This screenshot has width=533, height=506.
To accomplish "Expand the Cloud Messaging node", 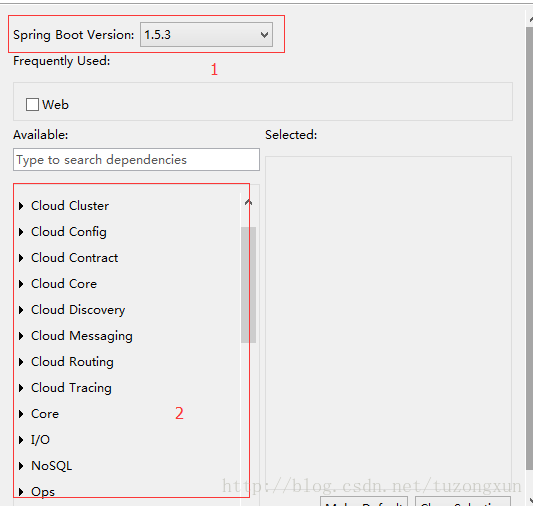I will 21,336.
